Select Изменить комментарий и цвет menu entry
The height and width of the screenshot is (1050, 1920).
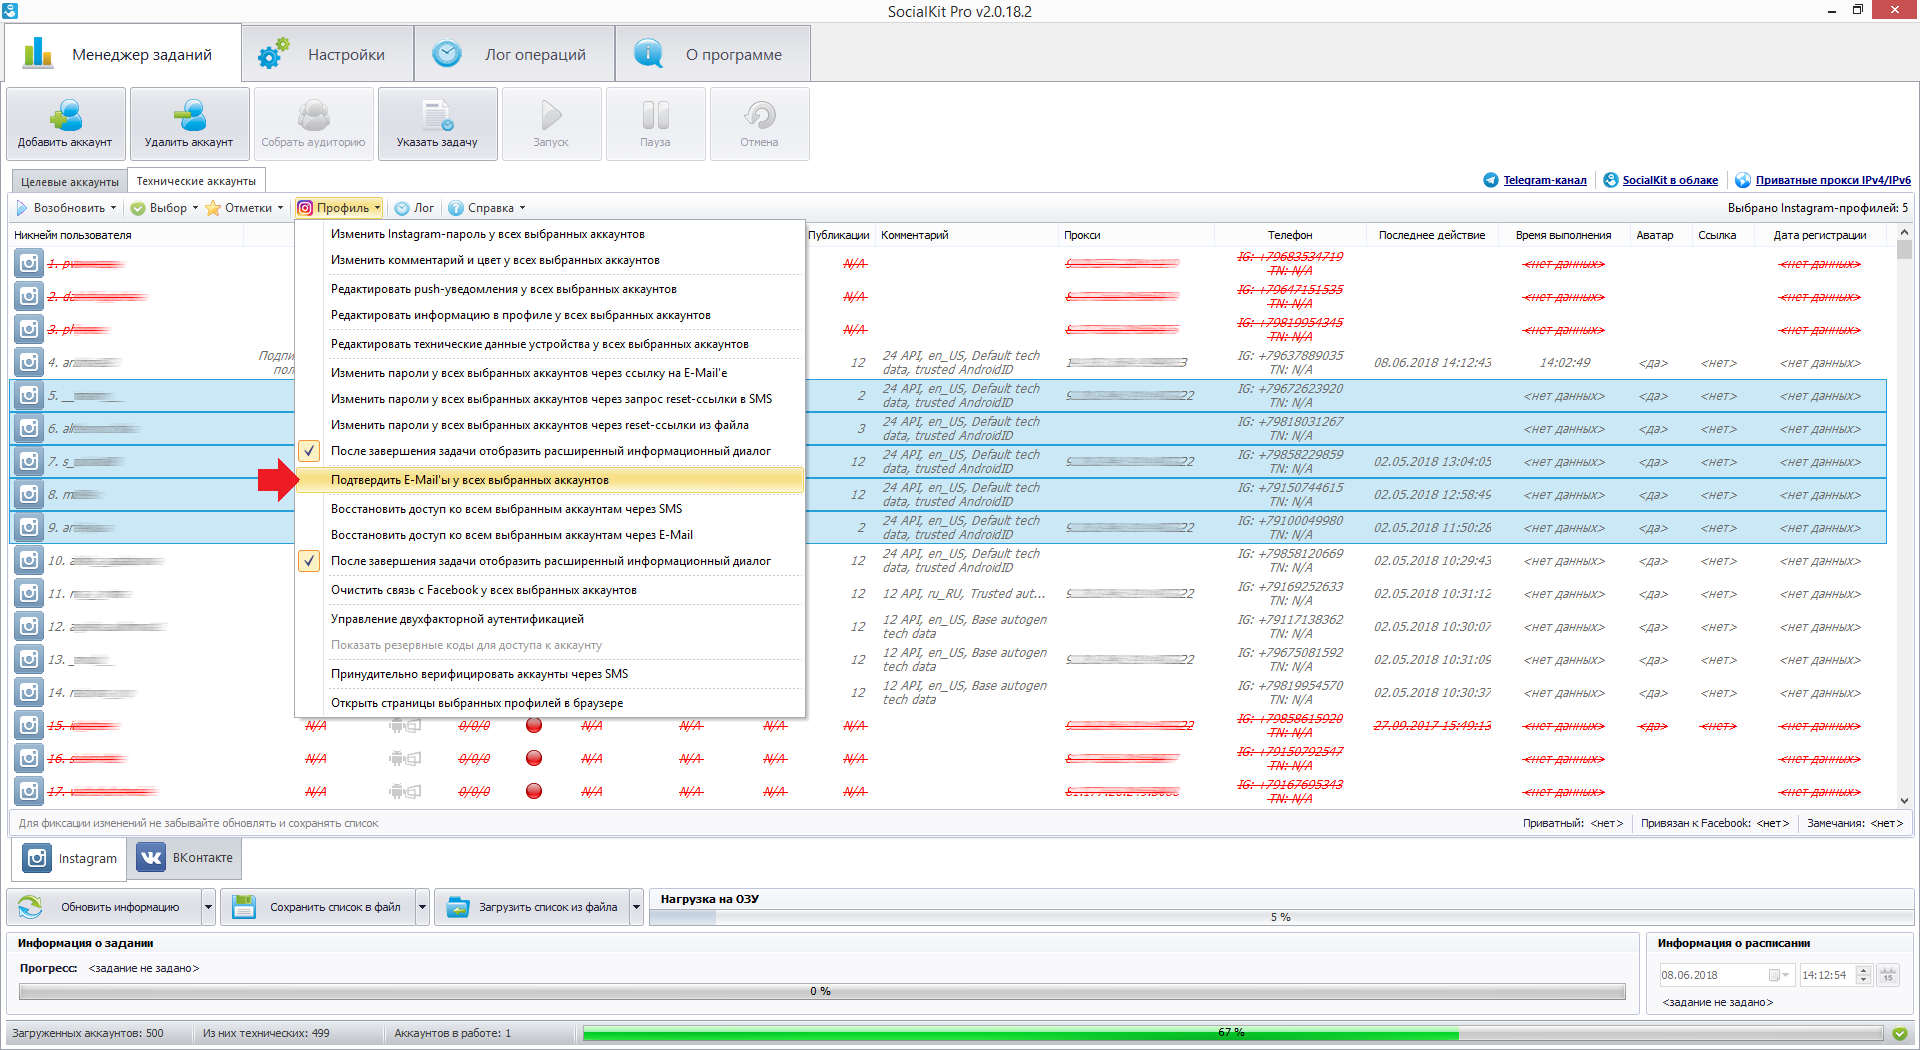550,260
